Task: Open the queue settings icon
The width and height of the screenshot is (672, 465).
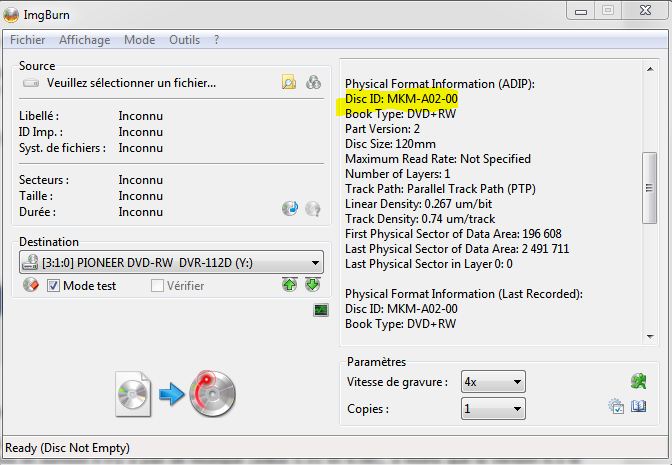Action: tap(616, 406)
